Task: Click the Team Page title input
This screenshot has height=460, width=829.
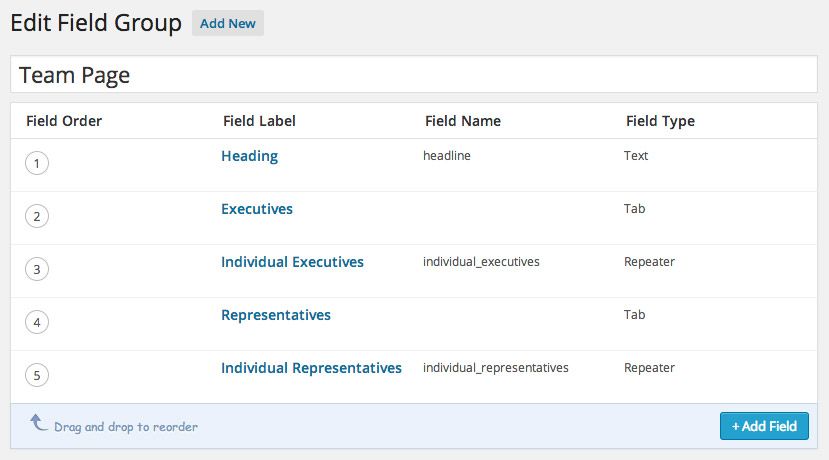Action: click(414, 75)
